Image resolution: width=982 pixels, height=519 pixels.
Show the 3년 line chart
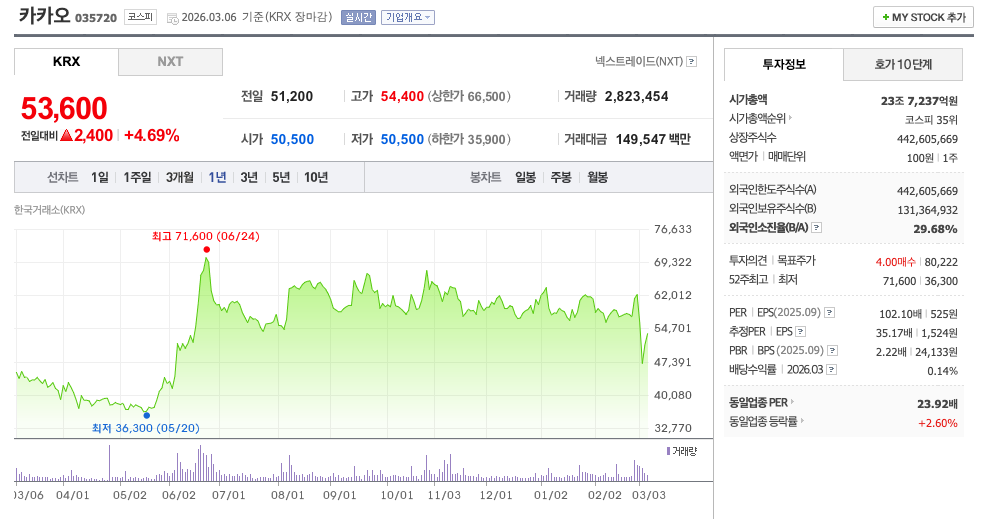[x=249, y=177]
